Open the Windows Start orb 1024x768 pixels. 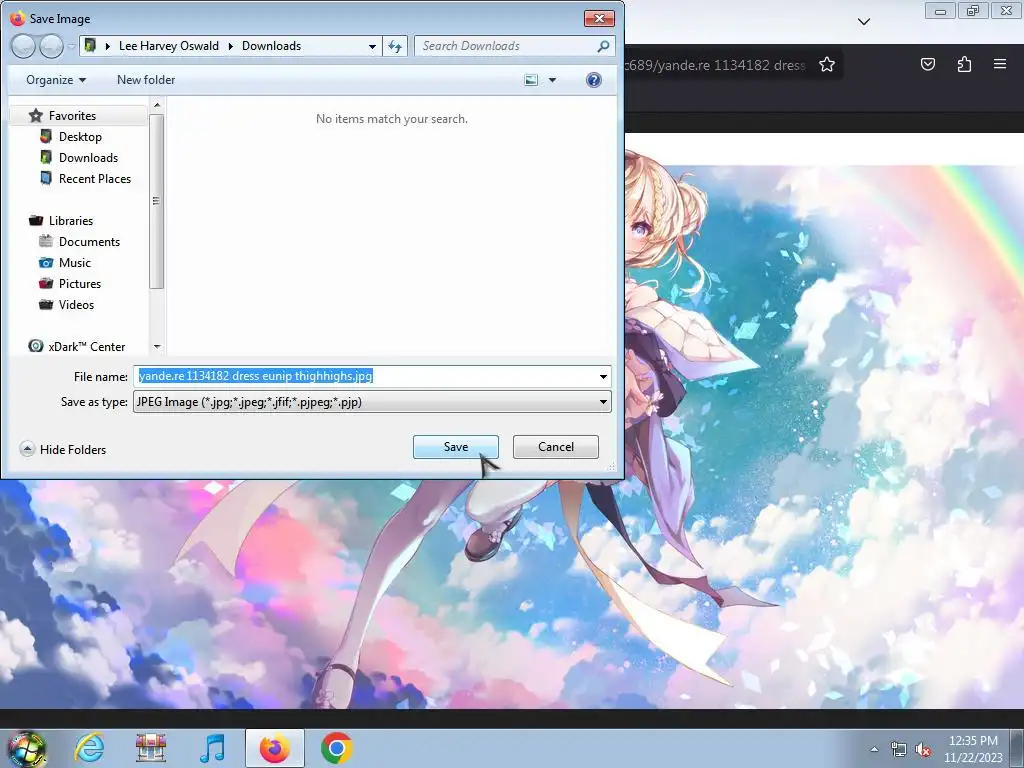click(27, 748)
